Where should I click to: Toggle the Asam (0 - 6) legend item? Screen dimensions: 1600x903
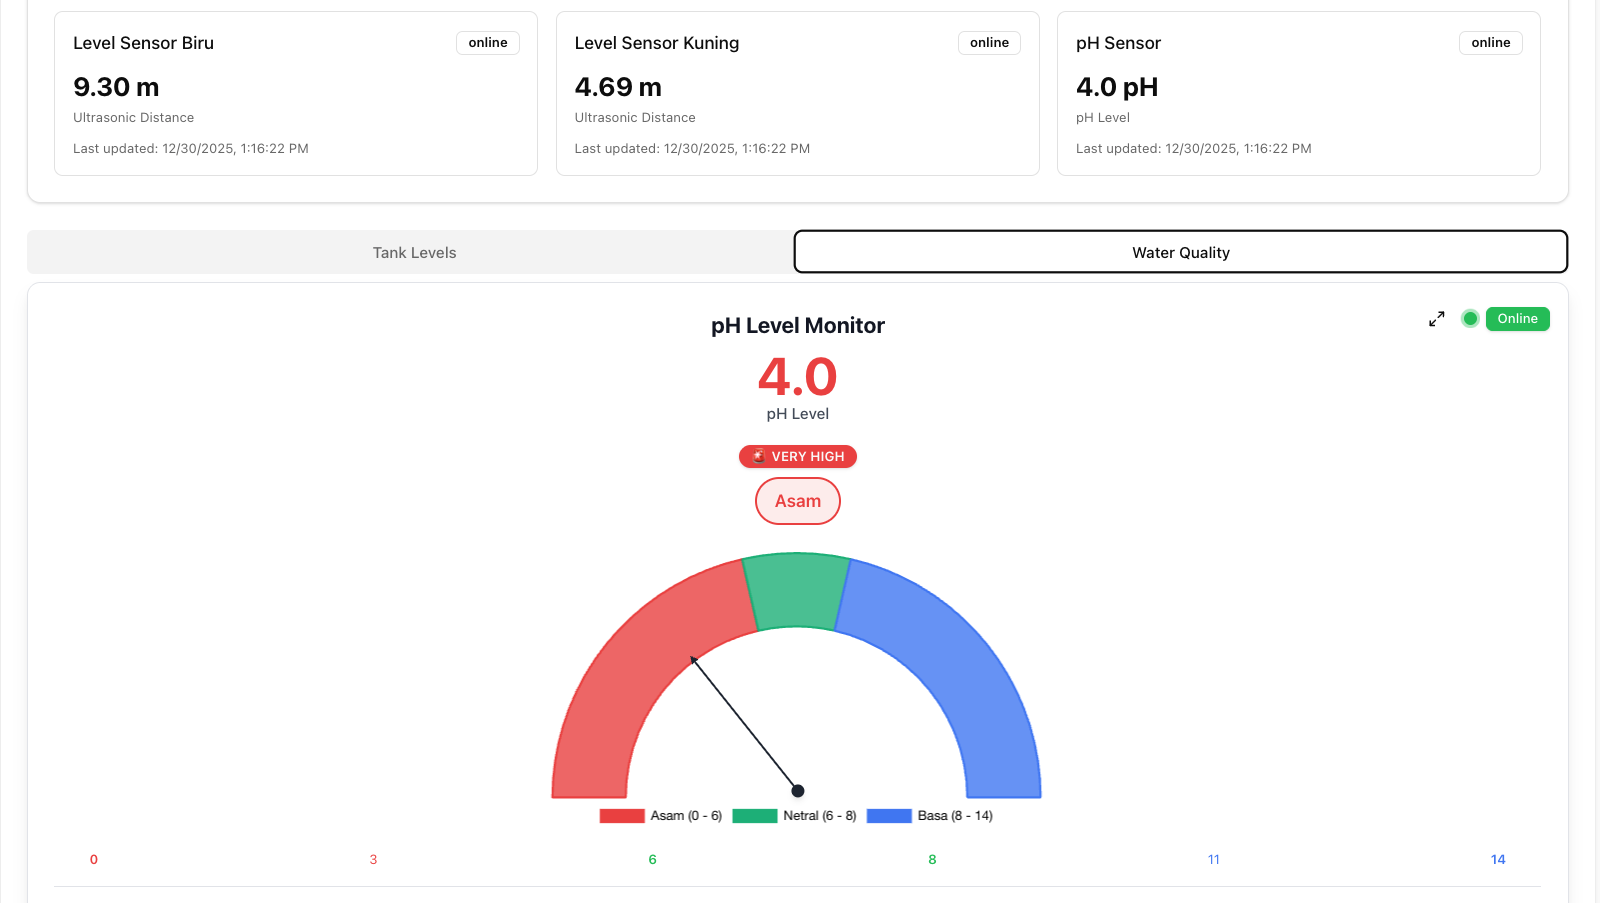(660, 816)
